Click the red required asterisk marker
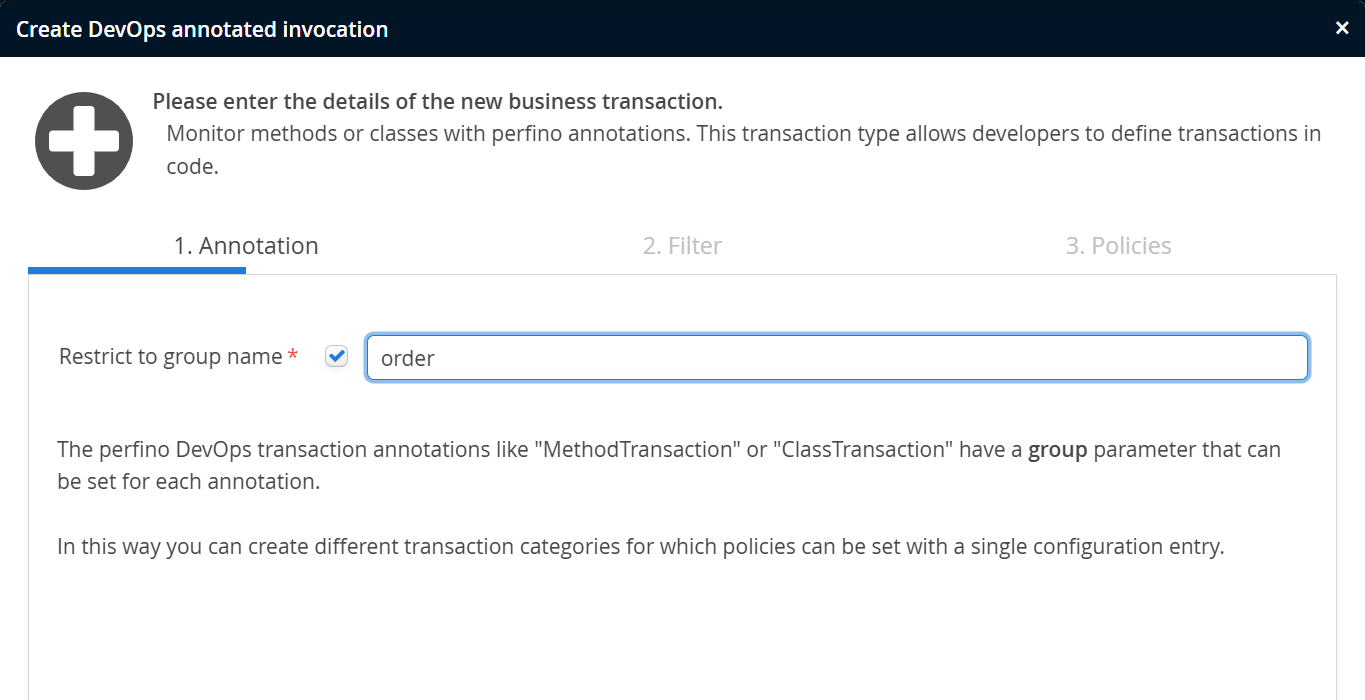1365x700 pixels. (x=293, y=357)
